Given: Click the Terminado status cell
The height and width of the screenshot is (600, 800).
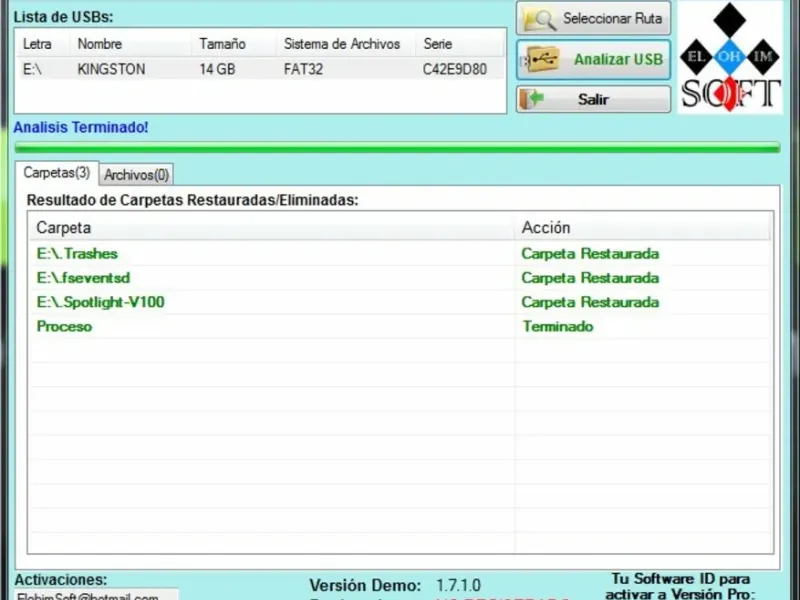Looking at the screenshot, I should tap(558, 327).
